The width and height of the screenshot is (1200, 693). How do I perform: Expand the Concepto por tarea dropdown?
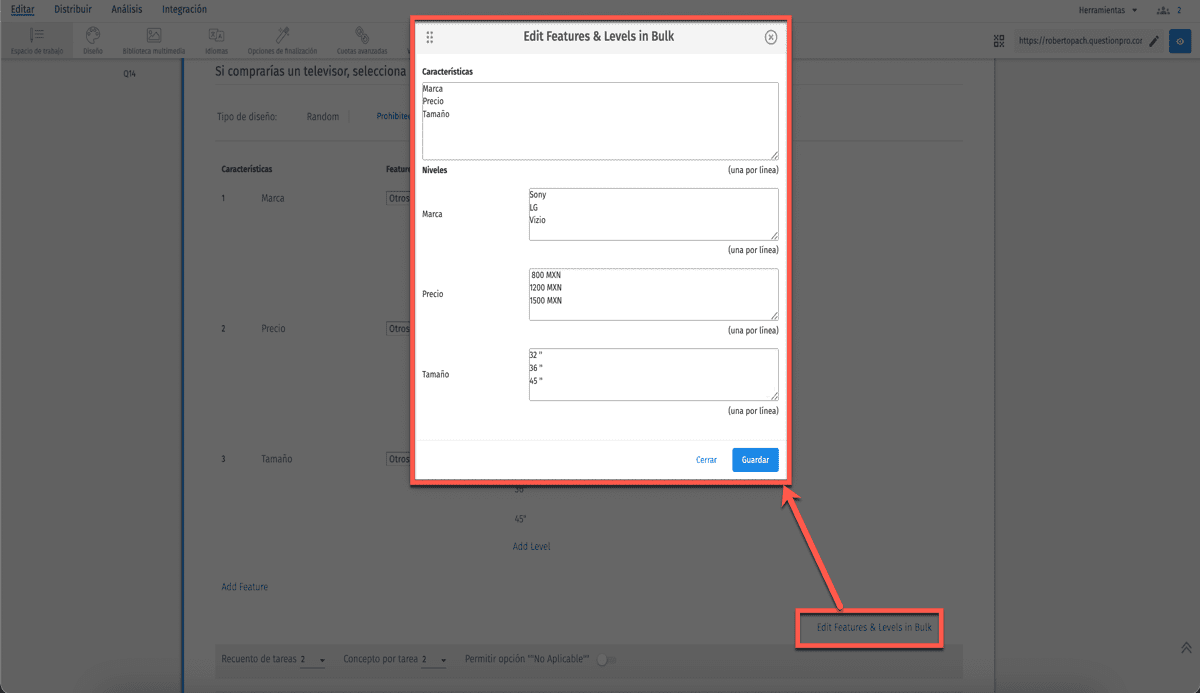click(435, 660)
